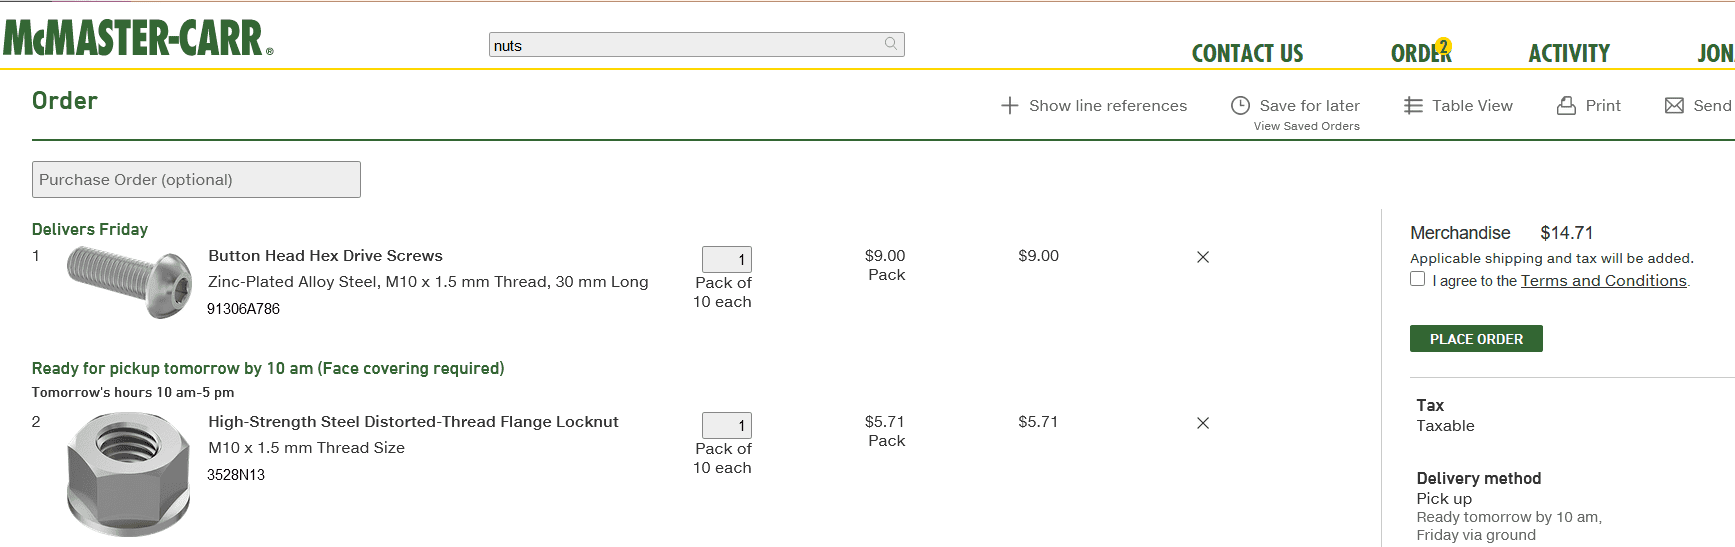The width and height of the screenshot is (1735, 547).
Task: Open Terms and Conditions link
Action: pyautogui.click(x=1603, y=281)
